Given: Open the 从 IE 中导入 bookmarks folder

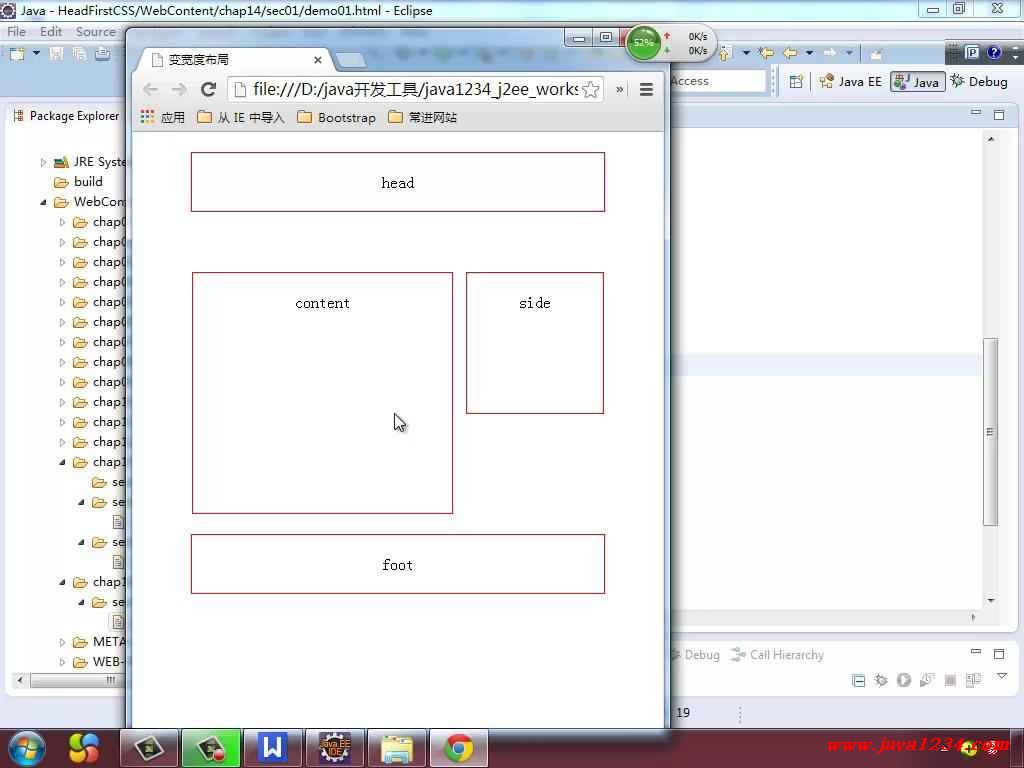Looking at the screenshot, I should (x=241, y=118).
